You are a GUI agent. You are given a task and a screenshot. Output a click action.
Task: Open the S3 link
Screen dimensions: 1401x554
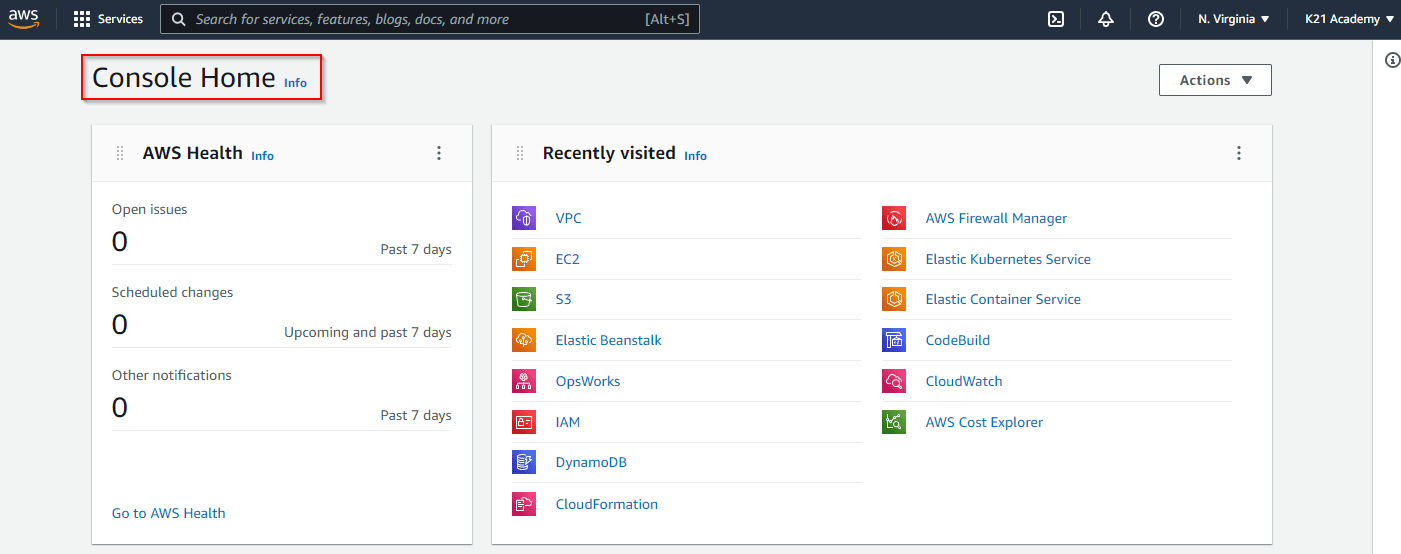563,299
